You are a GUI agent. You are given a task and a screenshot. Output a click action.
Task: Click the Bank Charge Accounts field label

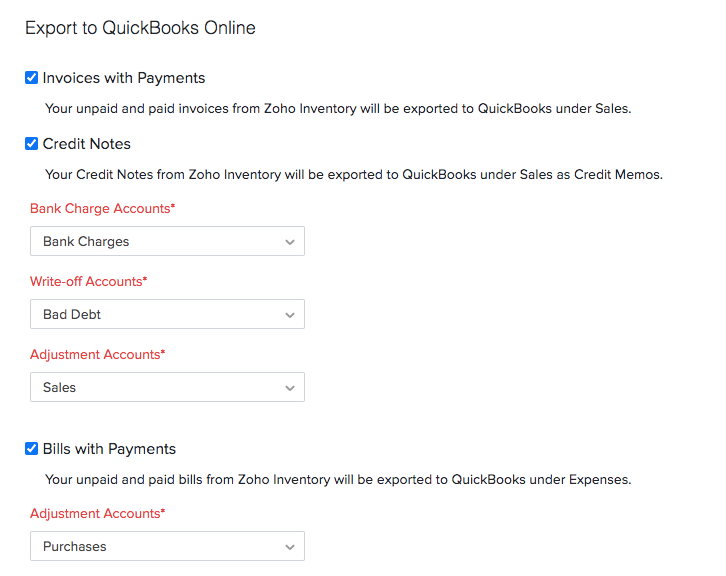(x=102, y=208)
